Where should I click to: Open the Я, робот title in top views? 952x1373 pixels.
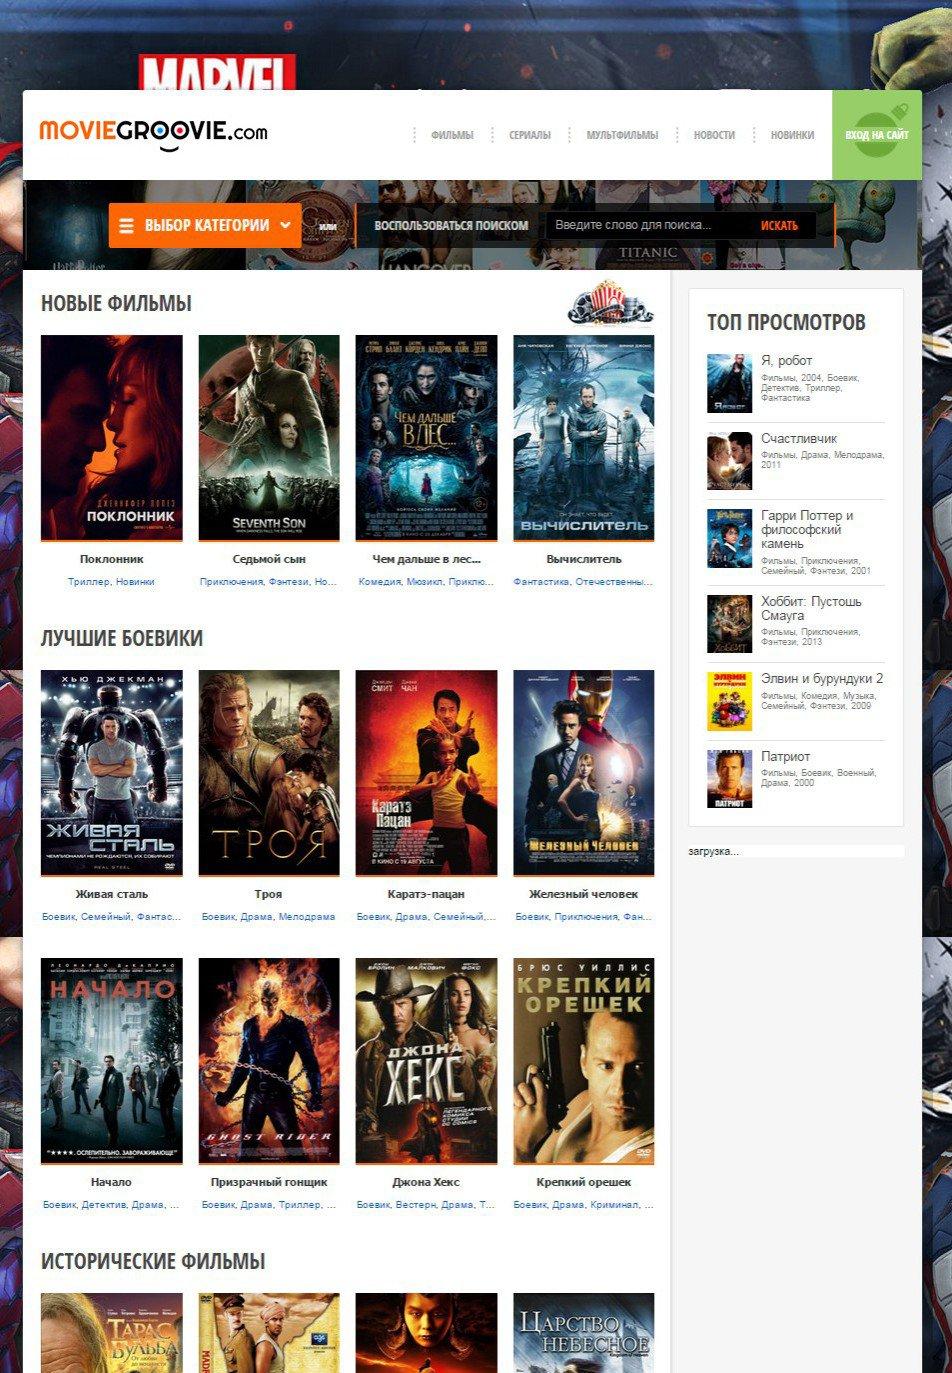click(787, 360)
